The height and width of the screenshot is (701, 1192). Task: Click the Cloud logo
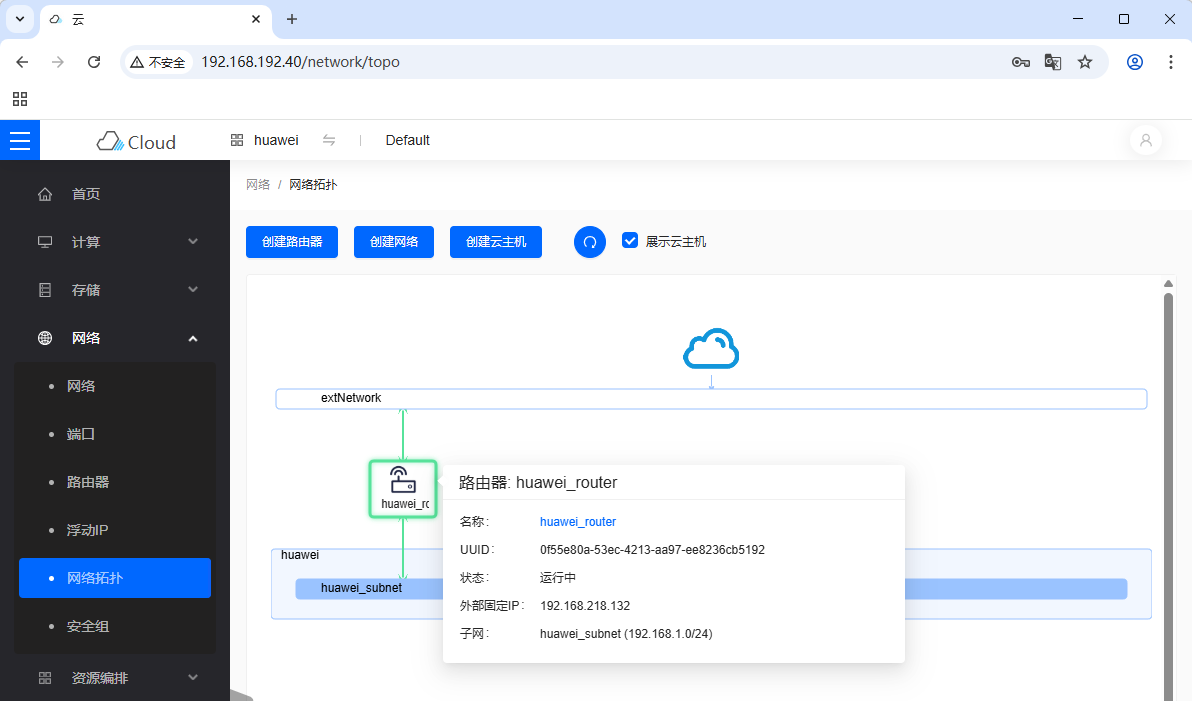click(x=136, y=141)
